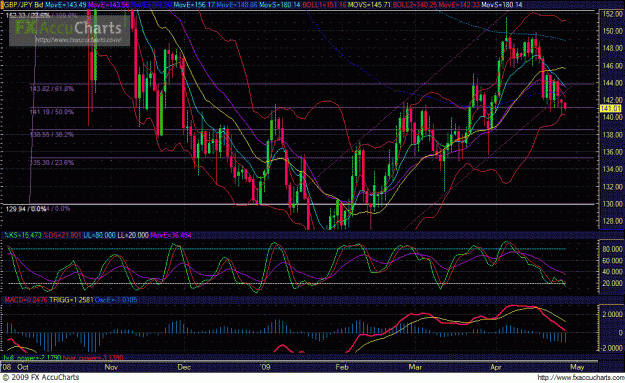625x383 pixels.
Task: Click the yellow '141.01' current price tag
Action: [610, 108]
